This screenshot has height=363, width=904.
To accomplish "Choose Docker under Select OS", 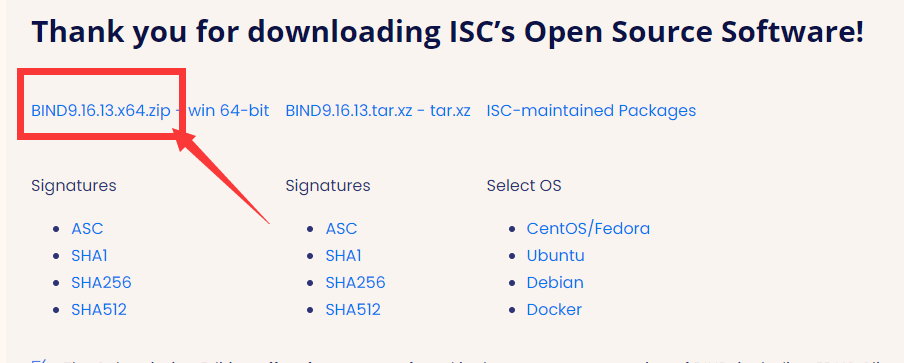I will [x=554, y=309].
